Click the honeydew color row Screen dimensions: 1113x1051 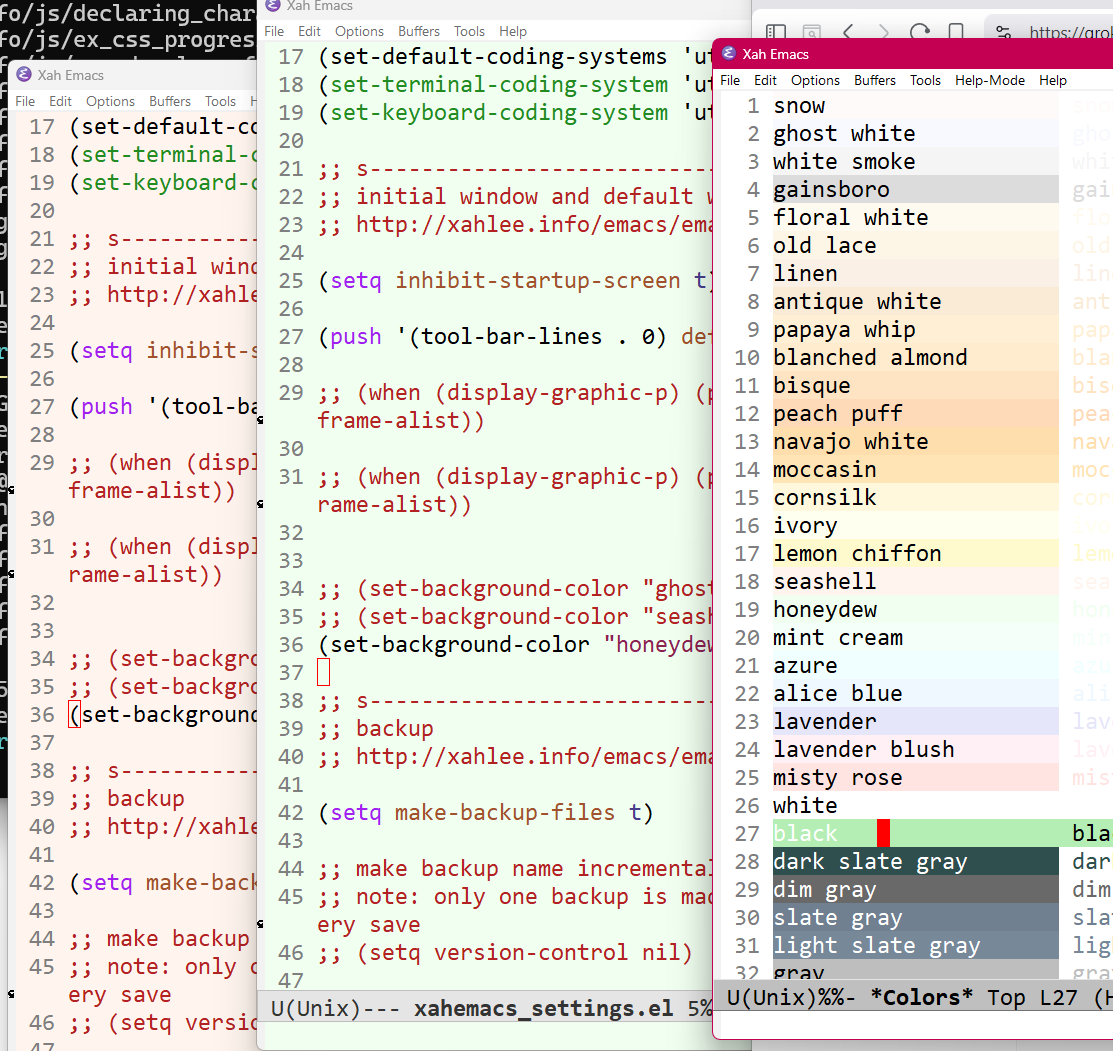click(916, 610)
